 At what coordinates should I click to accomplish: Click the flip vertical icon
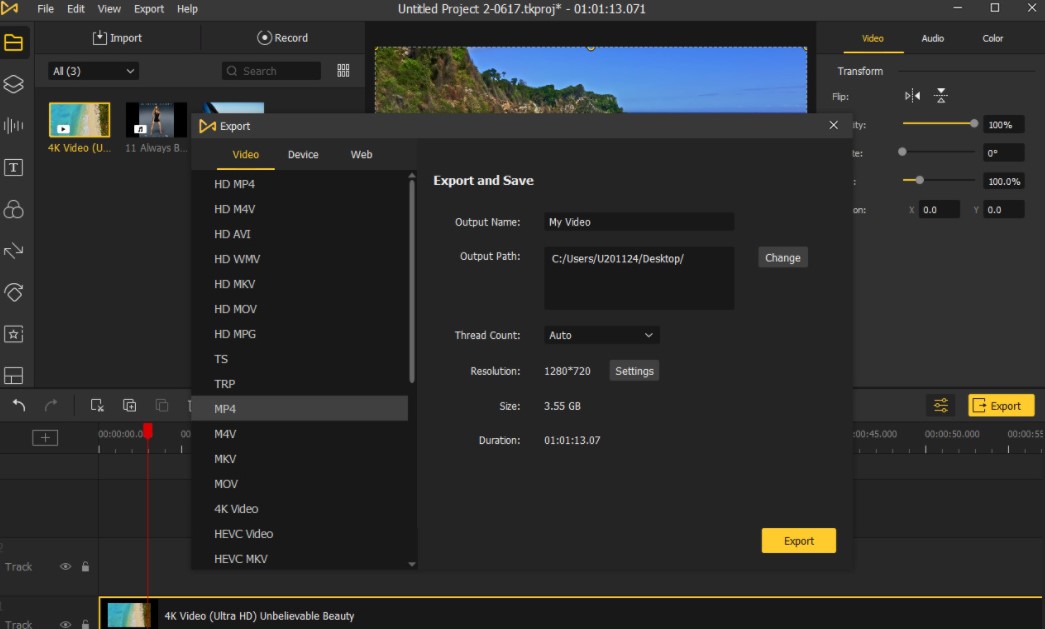click(x=940, y=96)
